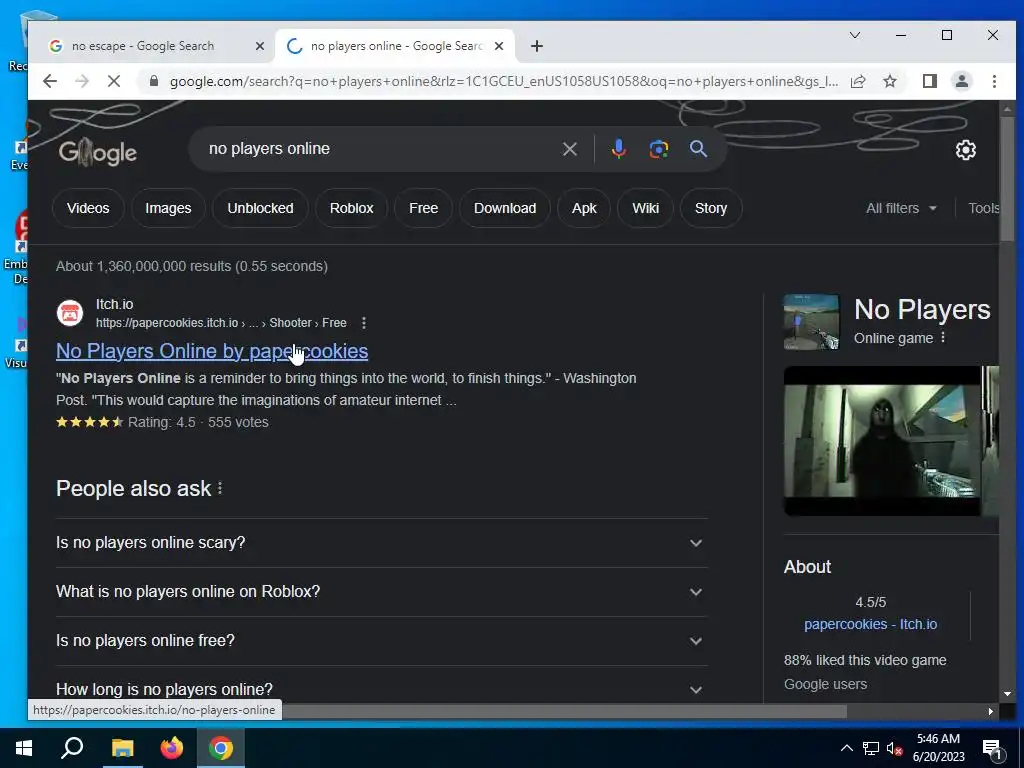The width and height of the screenshot is (1024, 768).
Task: Share this page via the share icon
Action: [858, 81]
